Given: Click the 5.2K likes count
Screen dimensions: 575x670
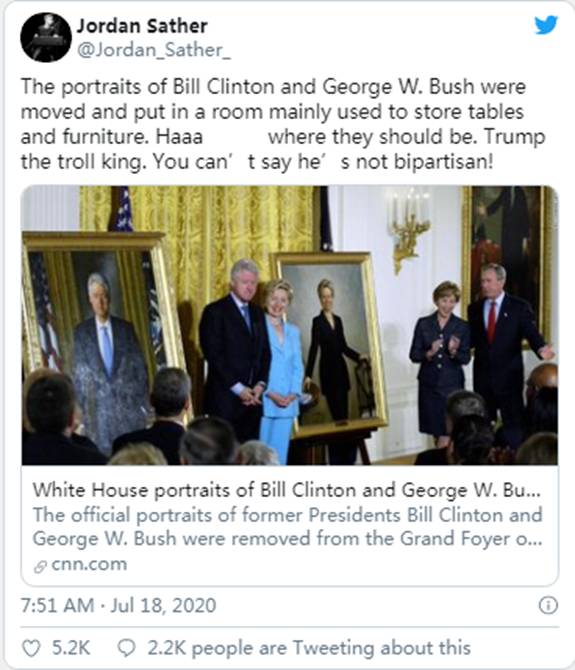Looking at the screenshot, I should [71, 648].
